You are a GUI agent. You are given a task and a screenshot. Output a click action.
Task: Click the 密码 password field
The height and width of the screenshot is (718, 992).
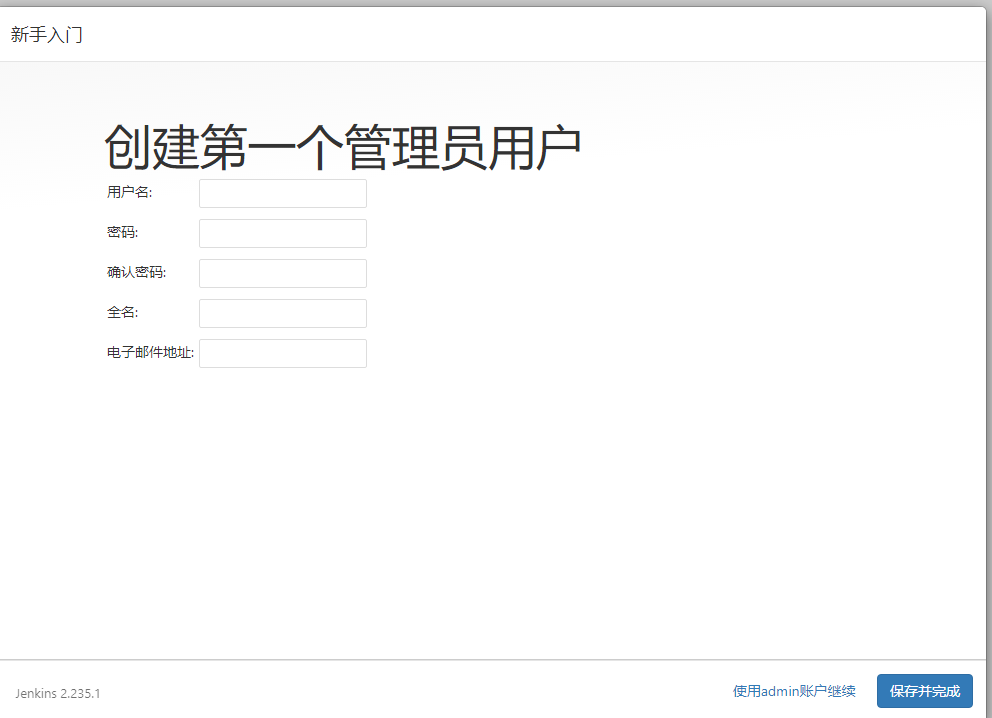282,233
